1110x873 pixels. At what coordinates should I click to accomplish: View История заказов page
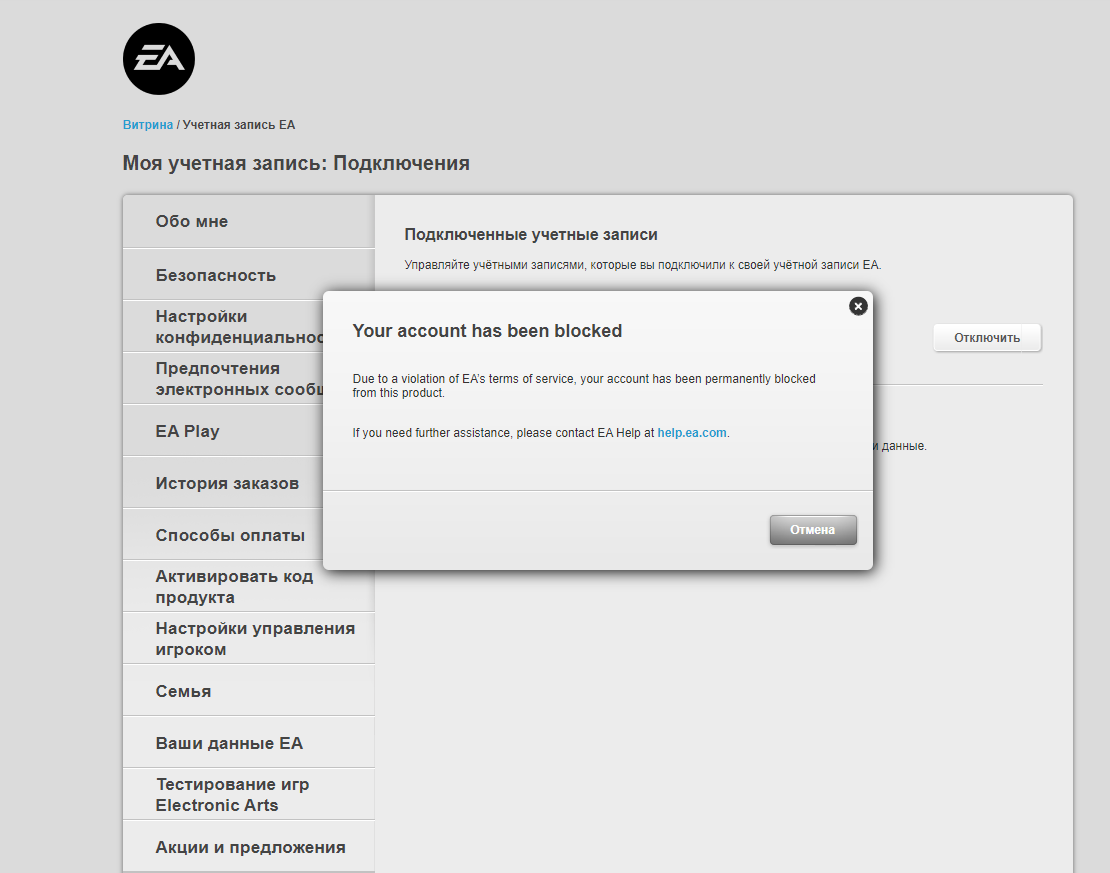pyautogui.click(x=227, y=483)
